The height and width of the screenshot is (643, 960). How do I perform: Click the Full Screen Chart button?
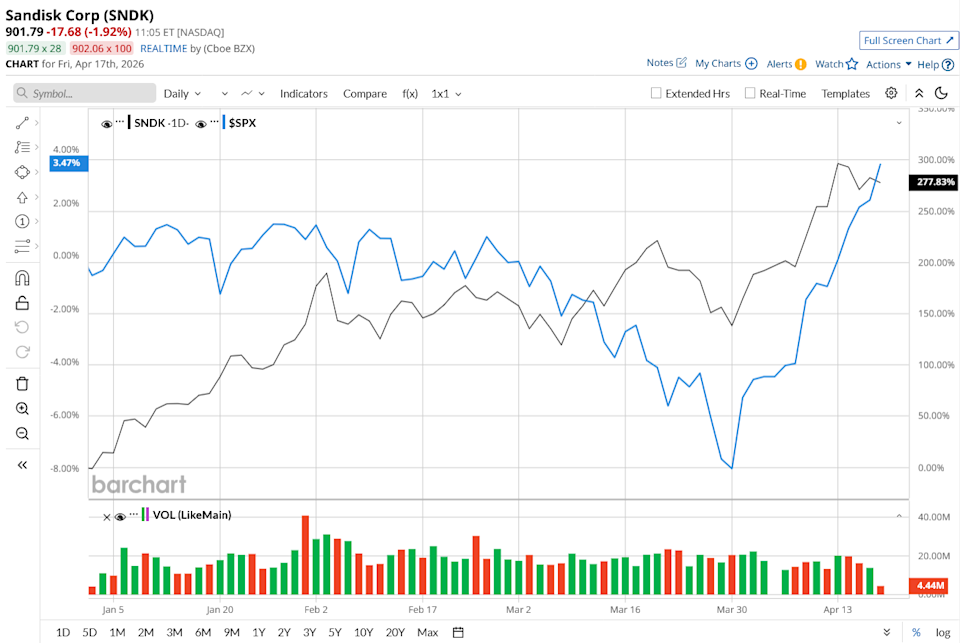(x=908, y=40)
